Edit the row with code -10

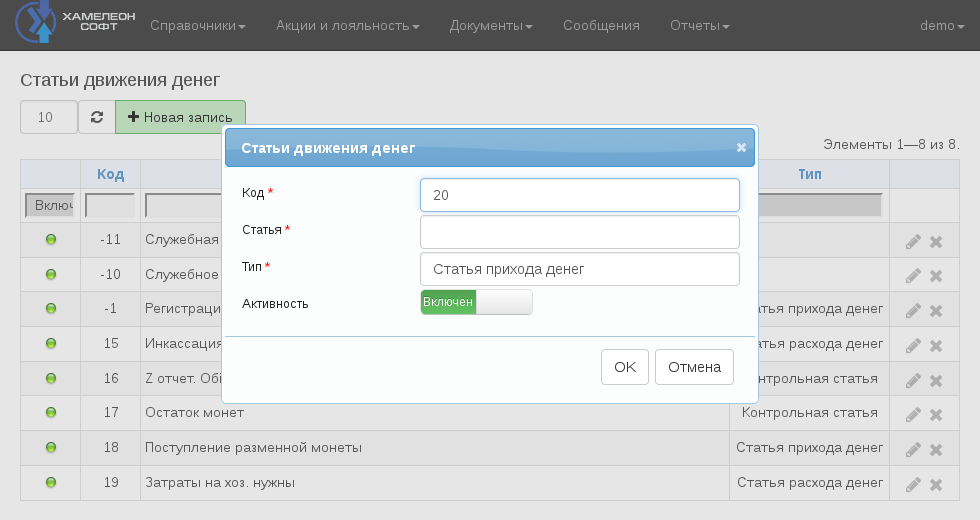pyautogui.click(x=913, y=276)
